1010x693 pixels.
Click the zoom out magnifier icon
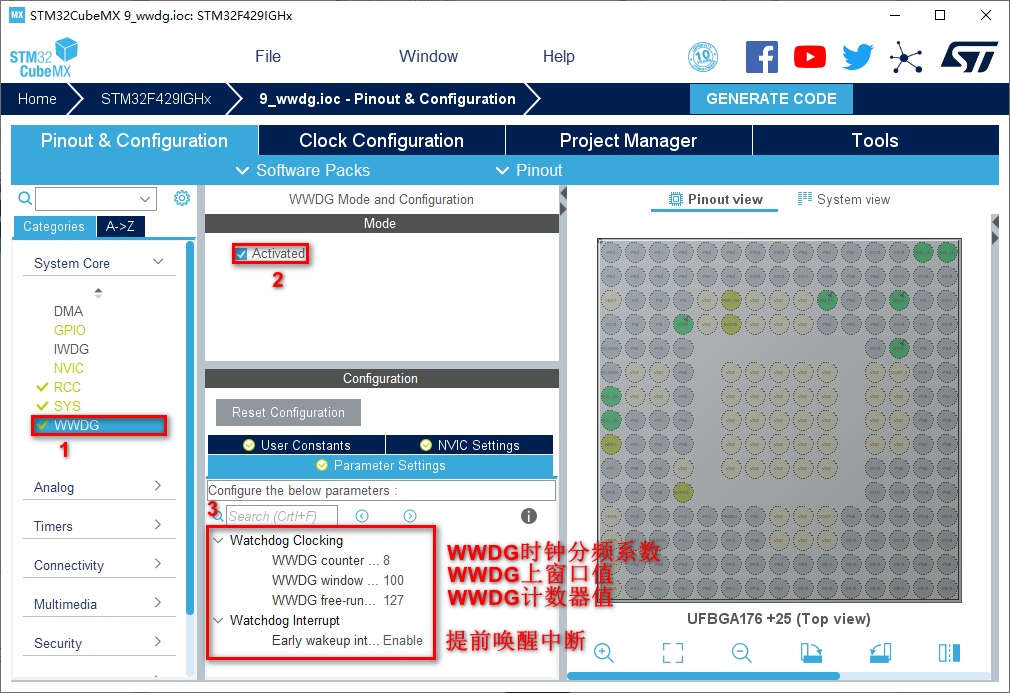[x=741, y=652]
